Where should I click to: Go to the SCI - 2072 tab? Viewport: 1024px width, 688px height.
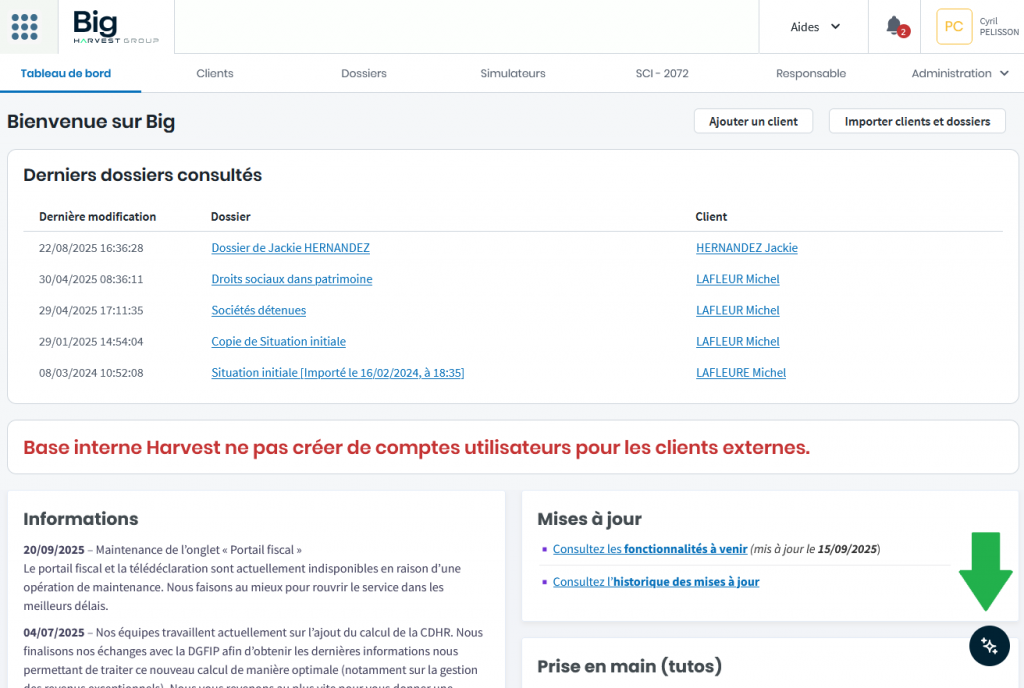pos(662,74)
